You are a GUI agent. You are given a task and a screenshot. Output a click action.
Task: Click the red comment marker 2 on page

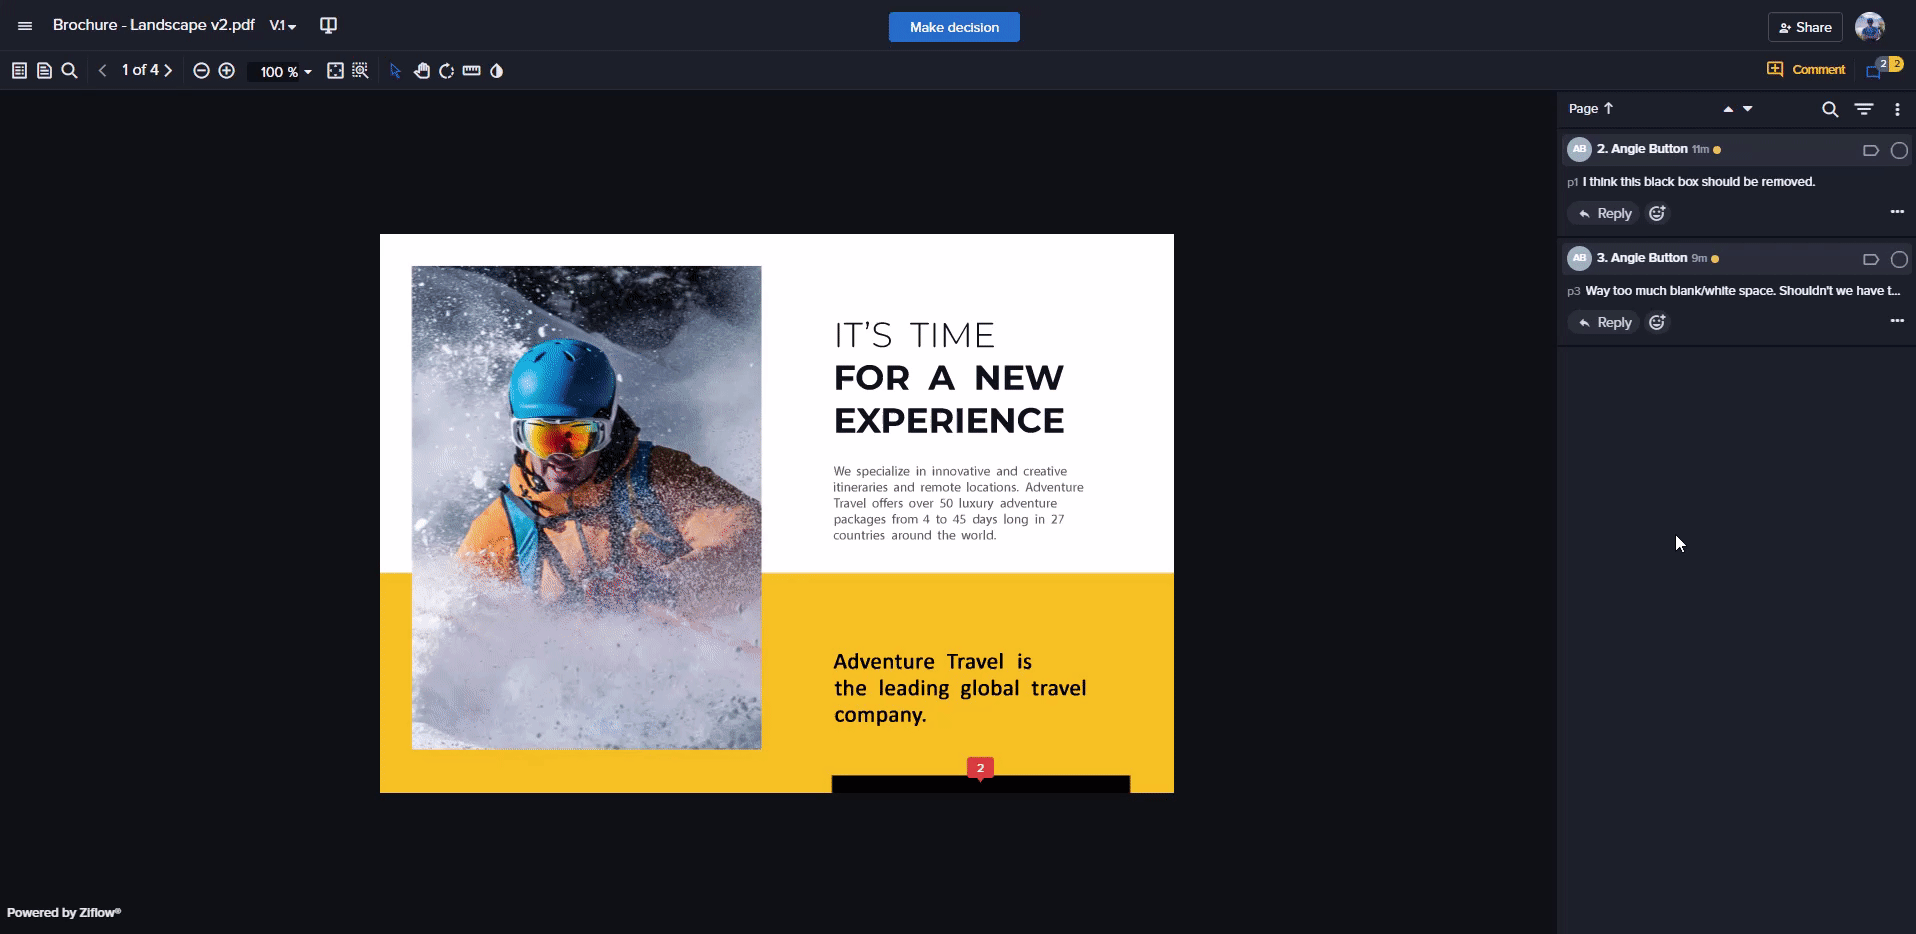[980, 768]
